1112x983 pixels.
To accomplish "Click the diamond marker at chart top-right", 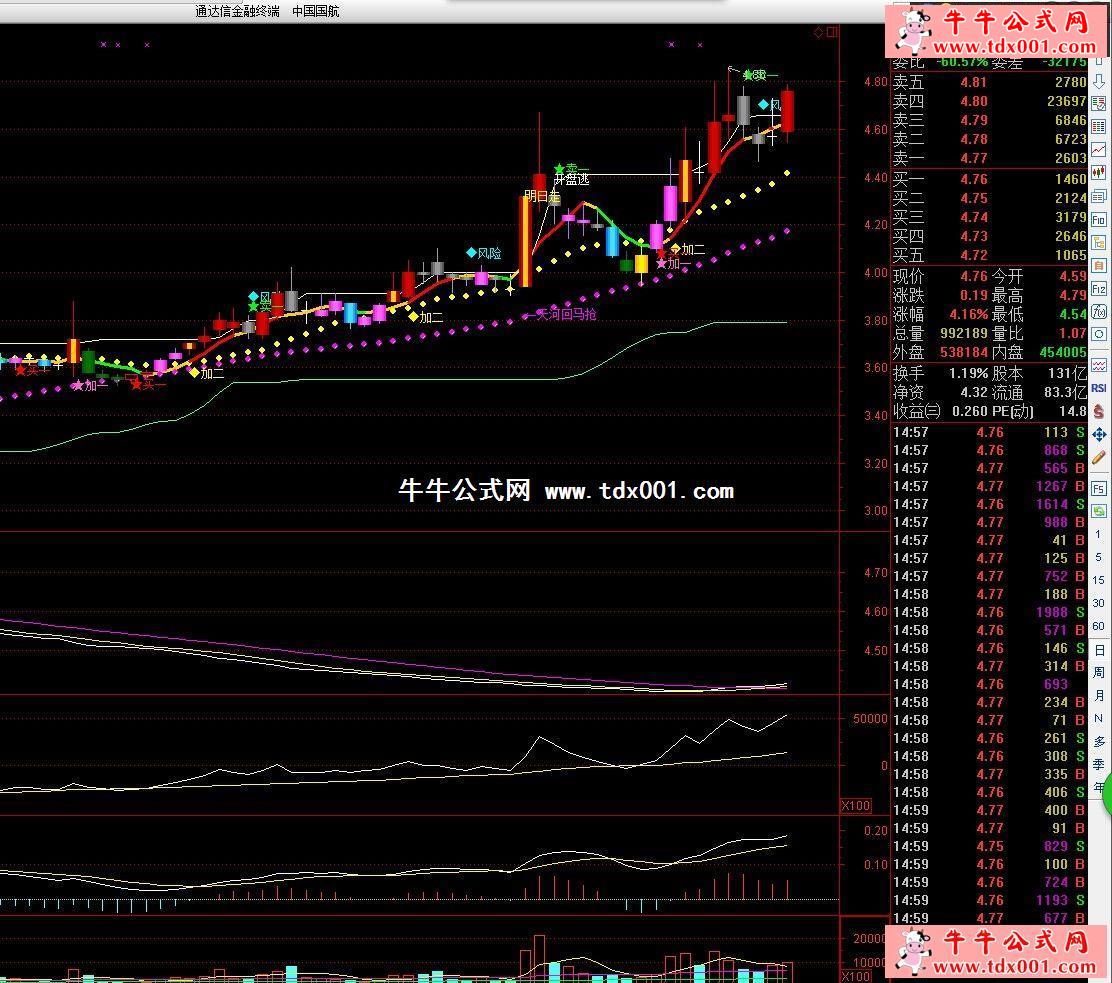I will (x=818, y=33).
